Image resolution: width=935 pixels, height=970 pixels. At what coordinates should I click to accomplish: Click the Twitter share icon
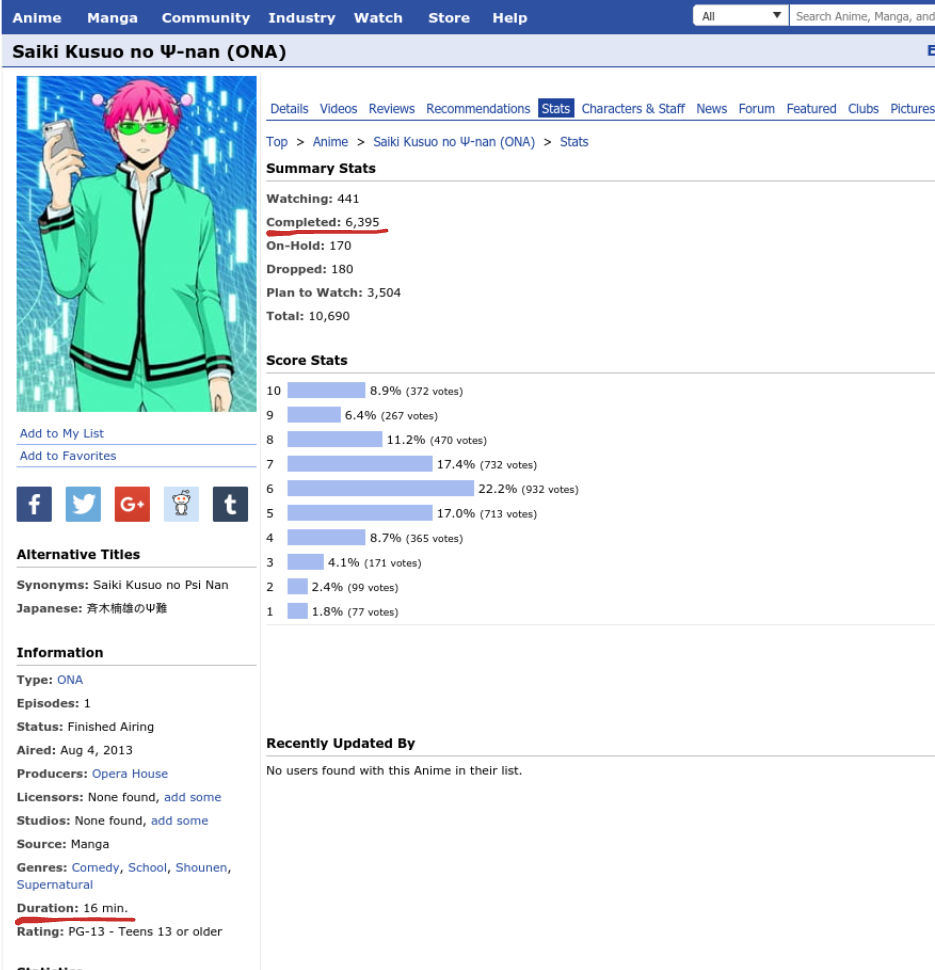[83, 504]
